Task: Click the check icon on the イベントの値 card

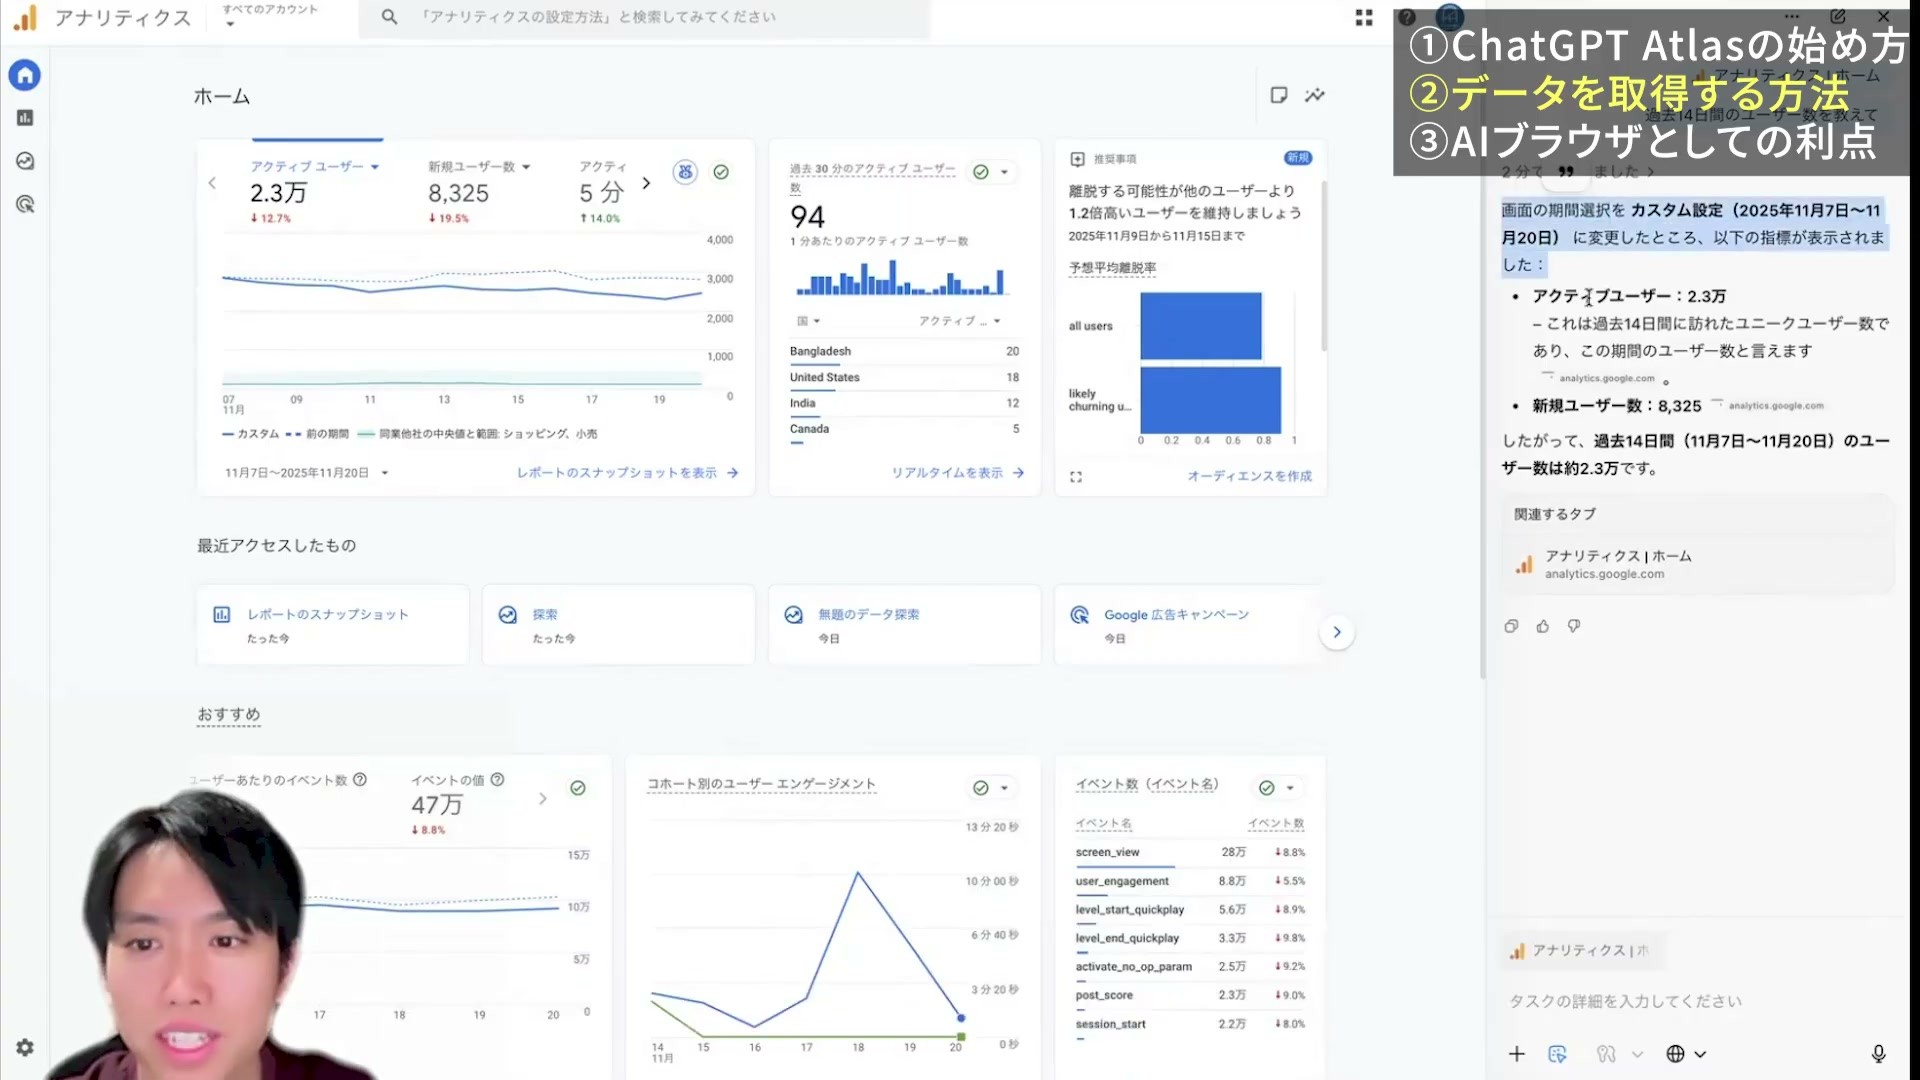Action: pyautogui.click(x=578, y=788)
